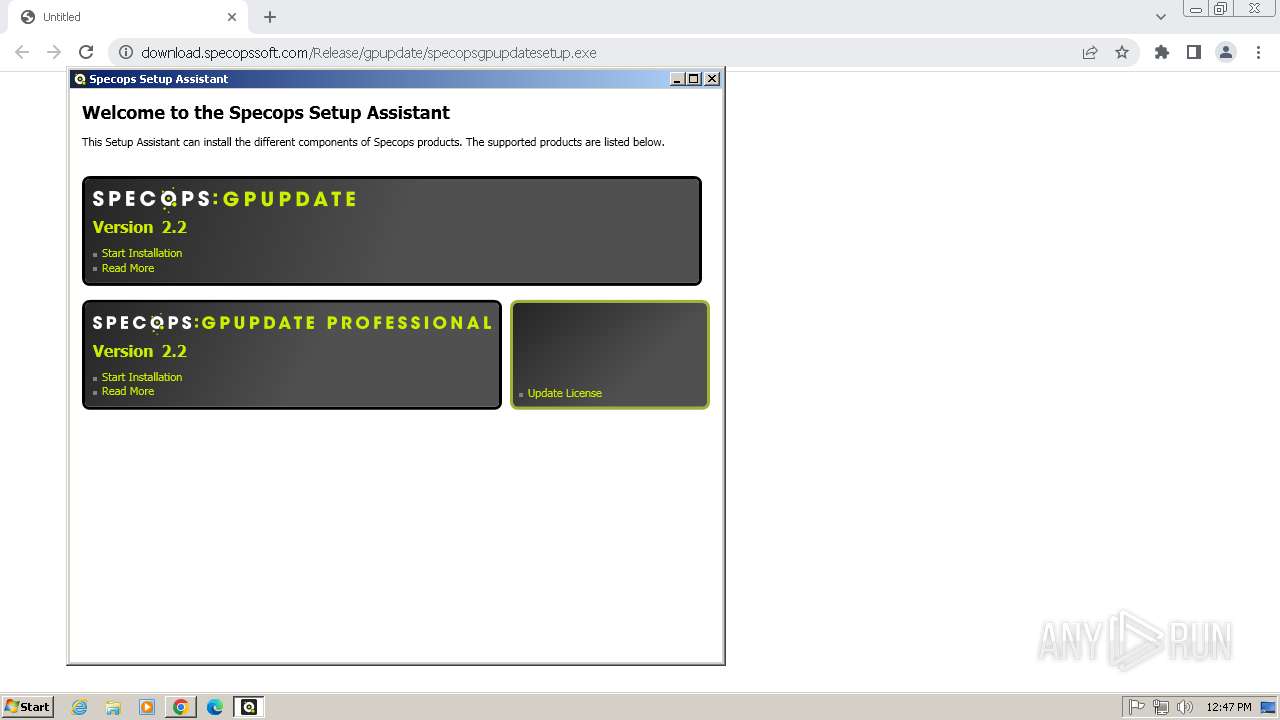The height and width of the screenshot is (720, 1280).
Task: View site information icon
Action: tap(126, 52)
